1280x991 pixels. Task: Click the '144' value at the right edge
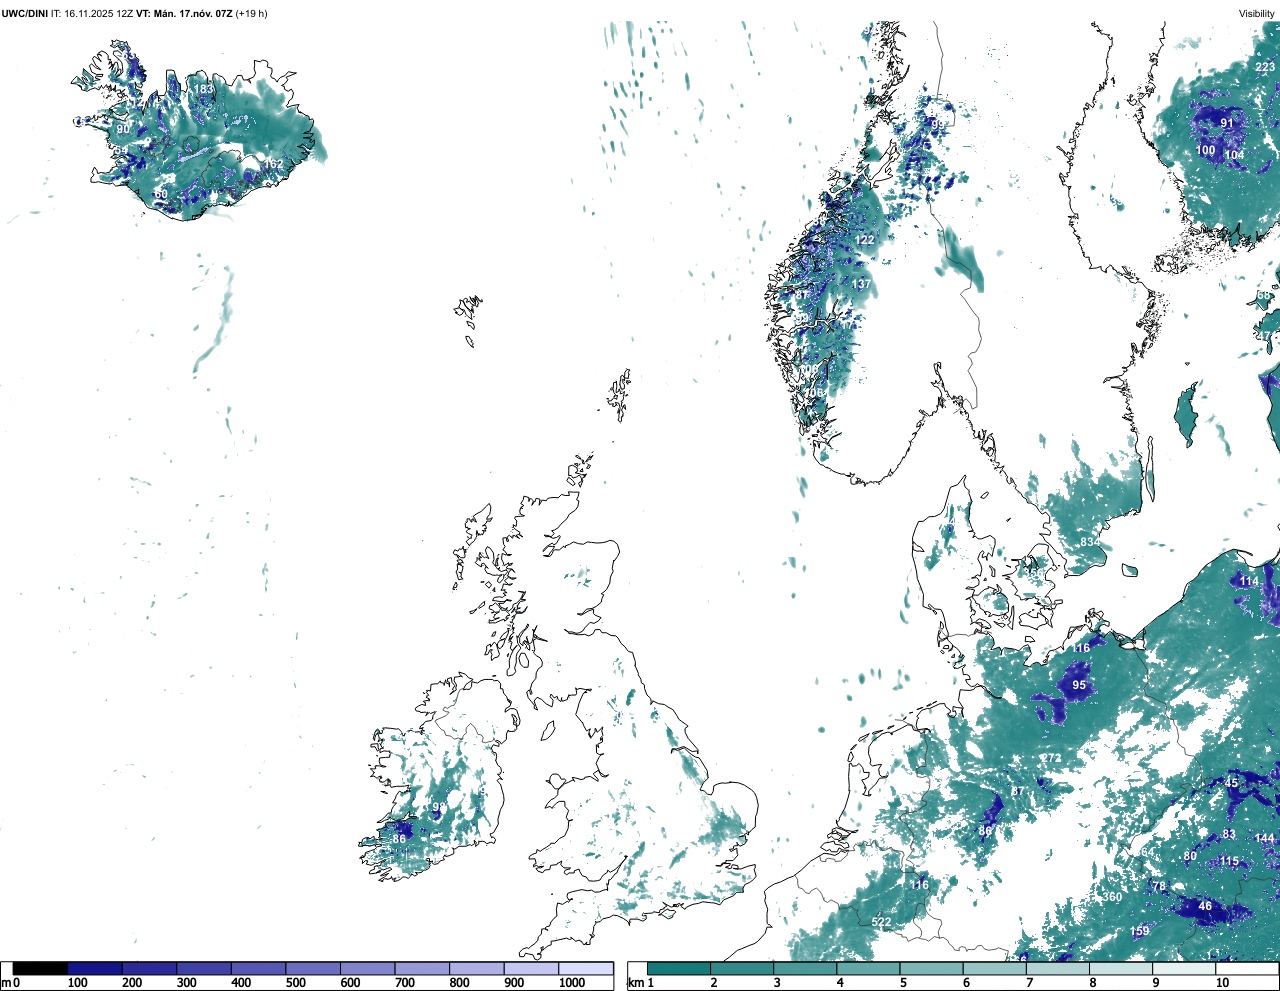pyautogui.click(x=1265, y=838)
